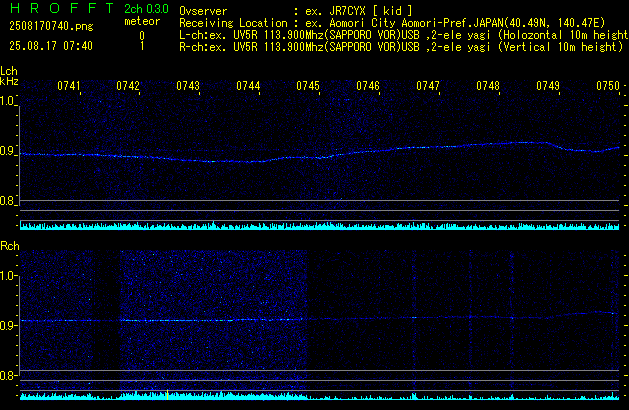The image size is (629, 410).
Task: Click the R-ch receiver description line
Action: (401, 47)
